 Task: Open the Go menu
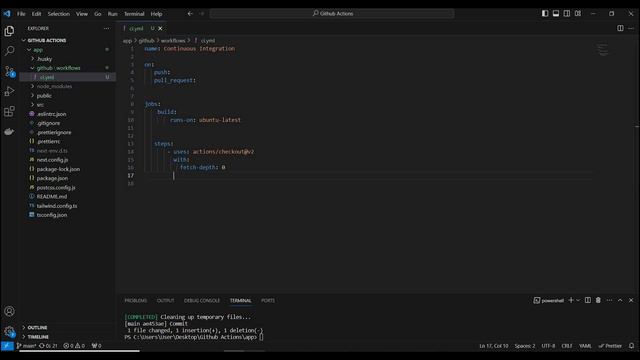[98, 14]
